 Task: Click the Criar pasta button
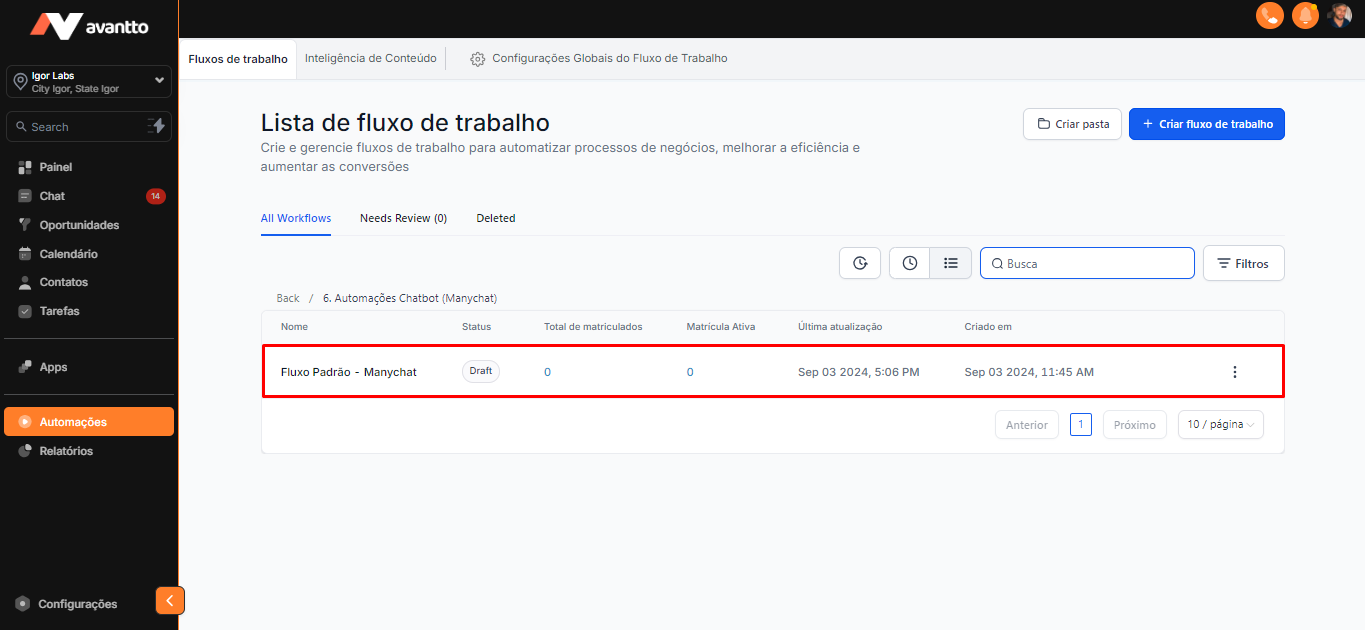click(1072, 124)
